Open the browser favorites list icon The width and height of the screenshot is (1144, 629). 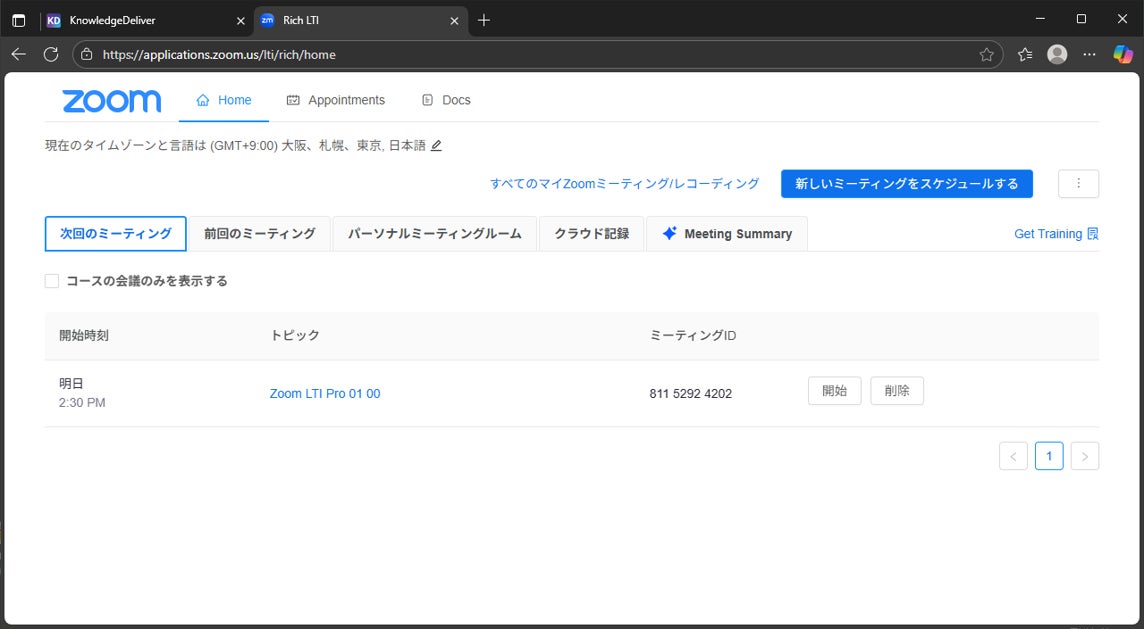tap(1025, 55)
